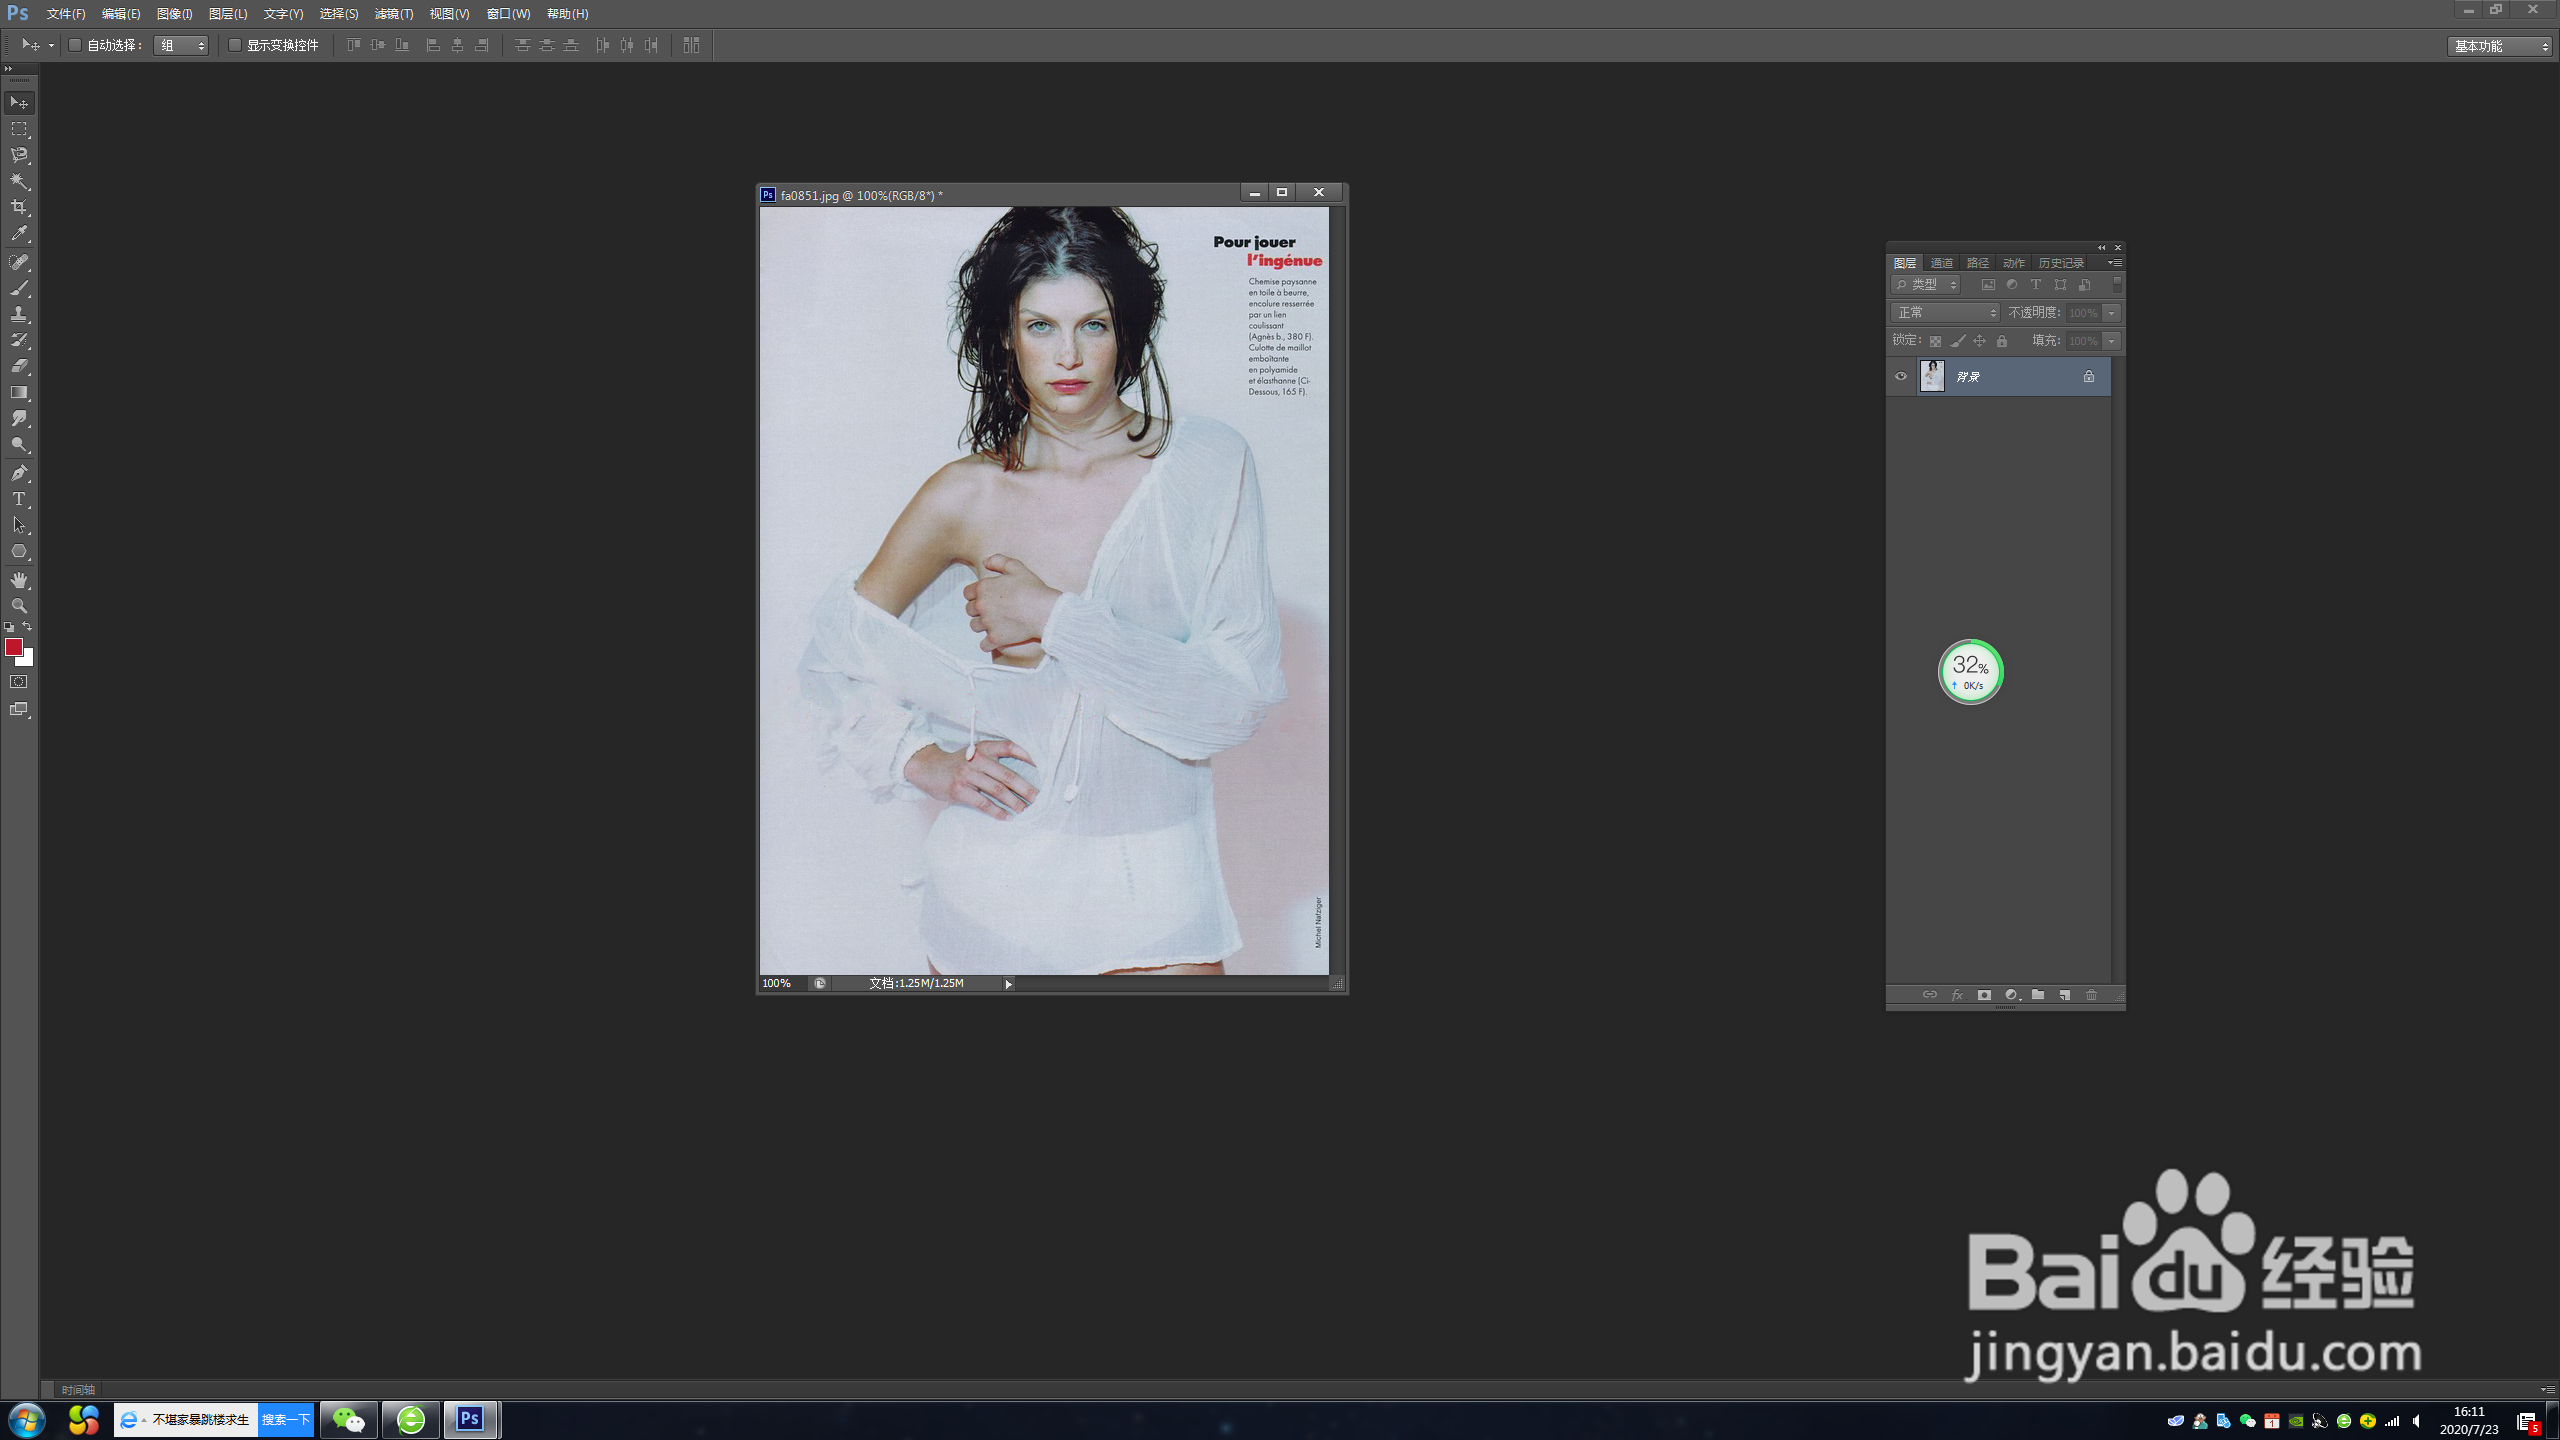Screen dimensions: 2560x1440
Task: Hide the 背景 layer with eye icon
Action: point(1901,377)
